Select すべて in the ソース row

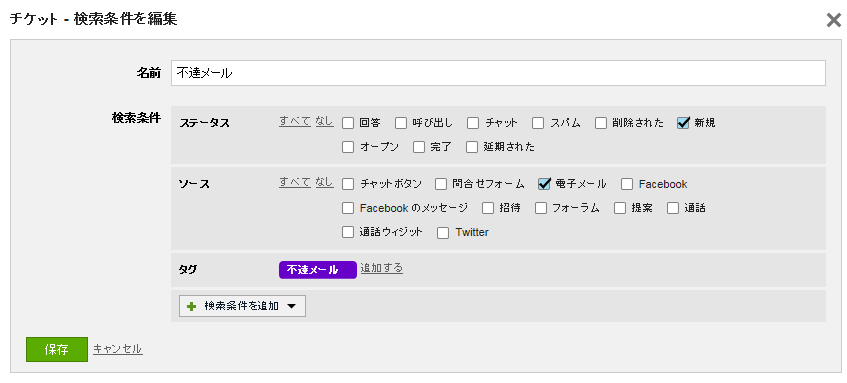pos(295,182)
